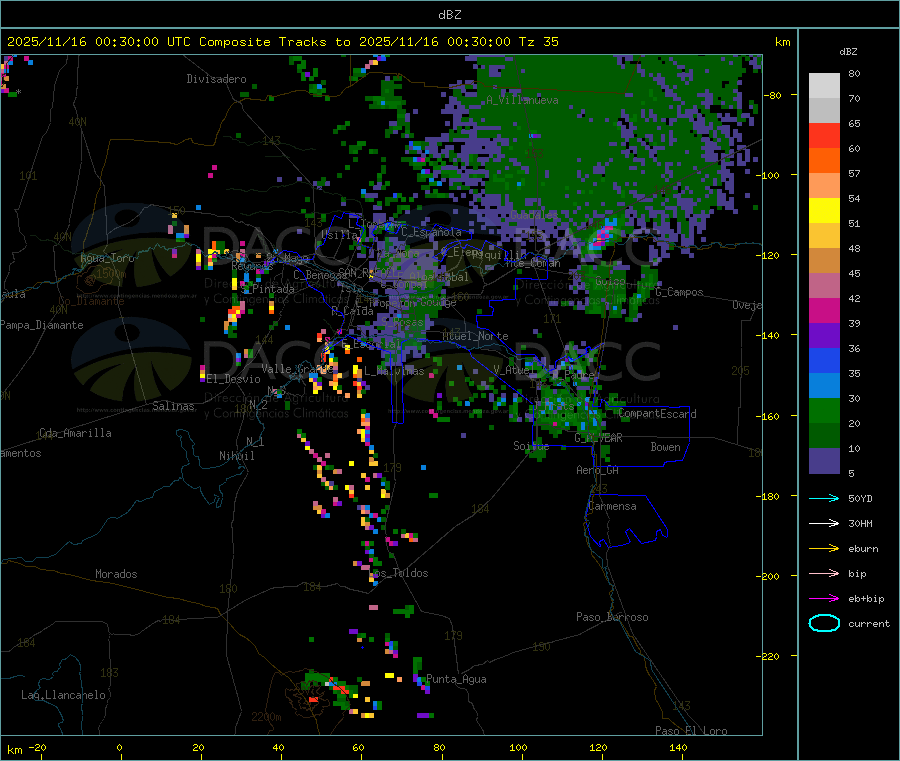Click the 'Divisadero' map label
The image size is (900, 761).
tap(216, 79)
